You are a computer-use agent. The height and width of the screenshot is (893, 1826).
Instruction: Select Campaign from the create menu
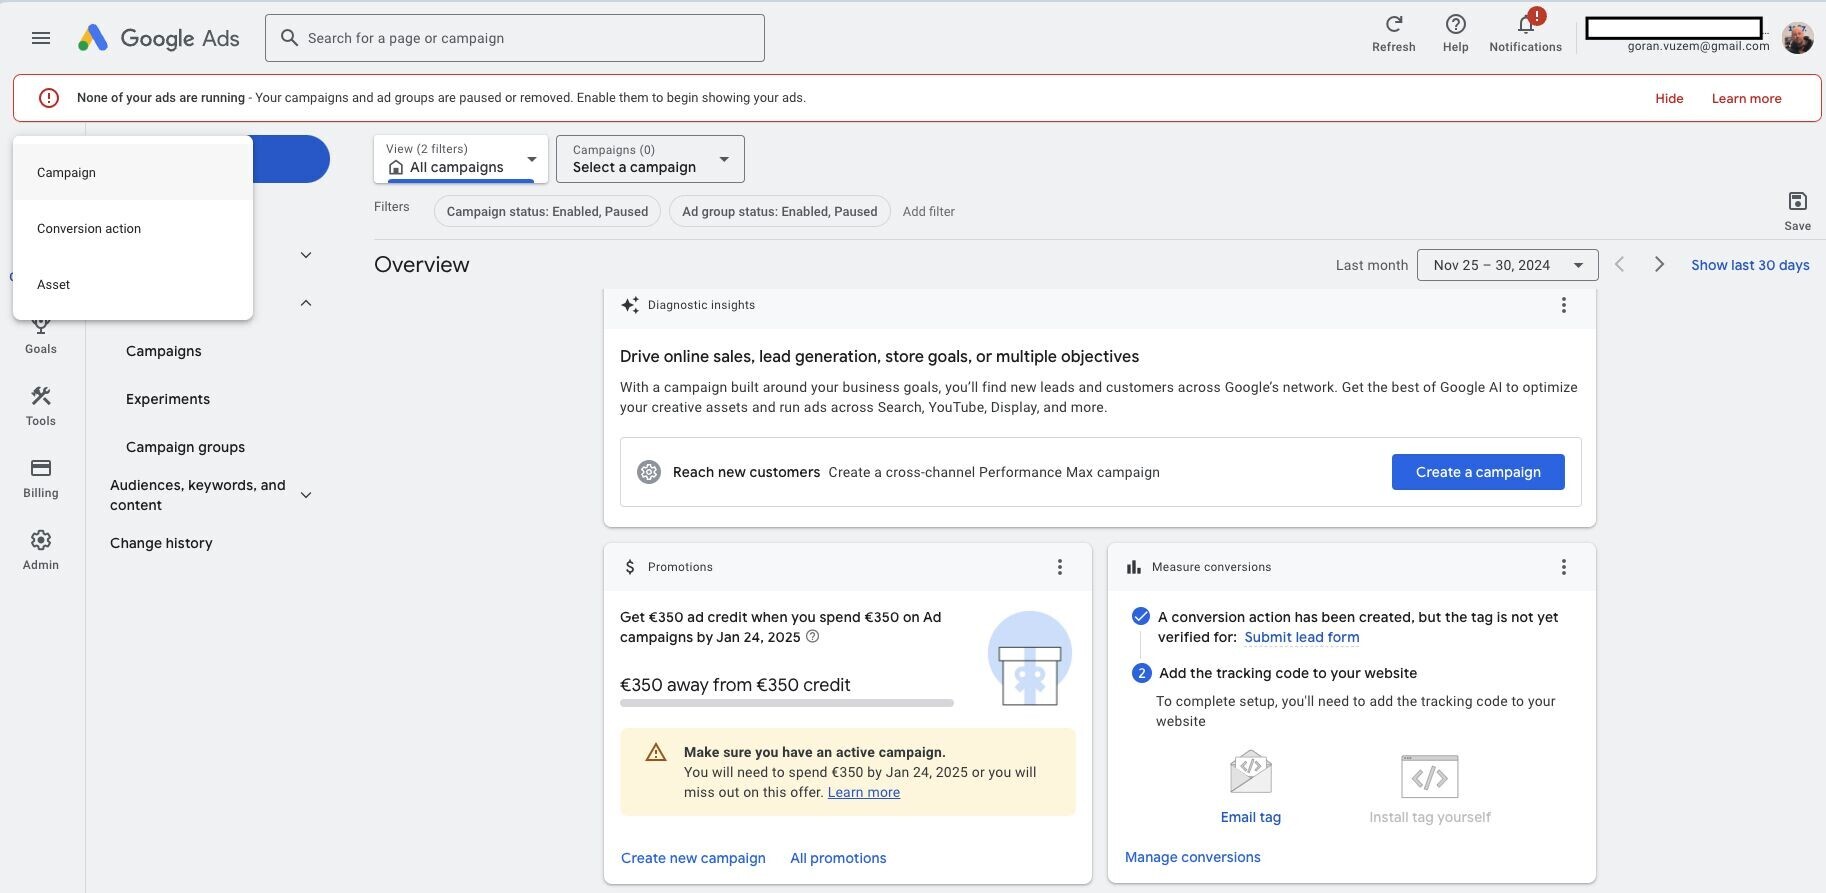[x=133, y=172]
